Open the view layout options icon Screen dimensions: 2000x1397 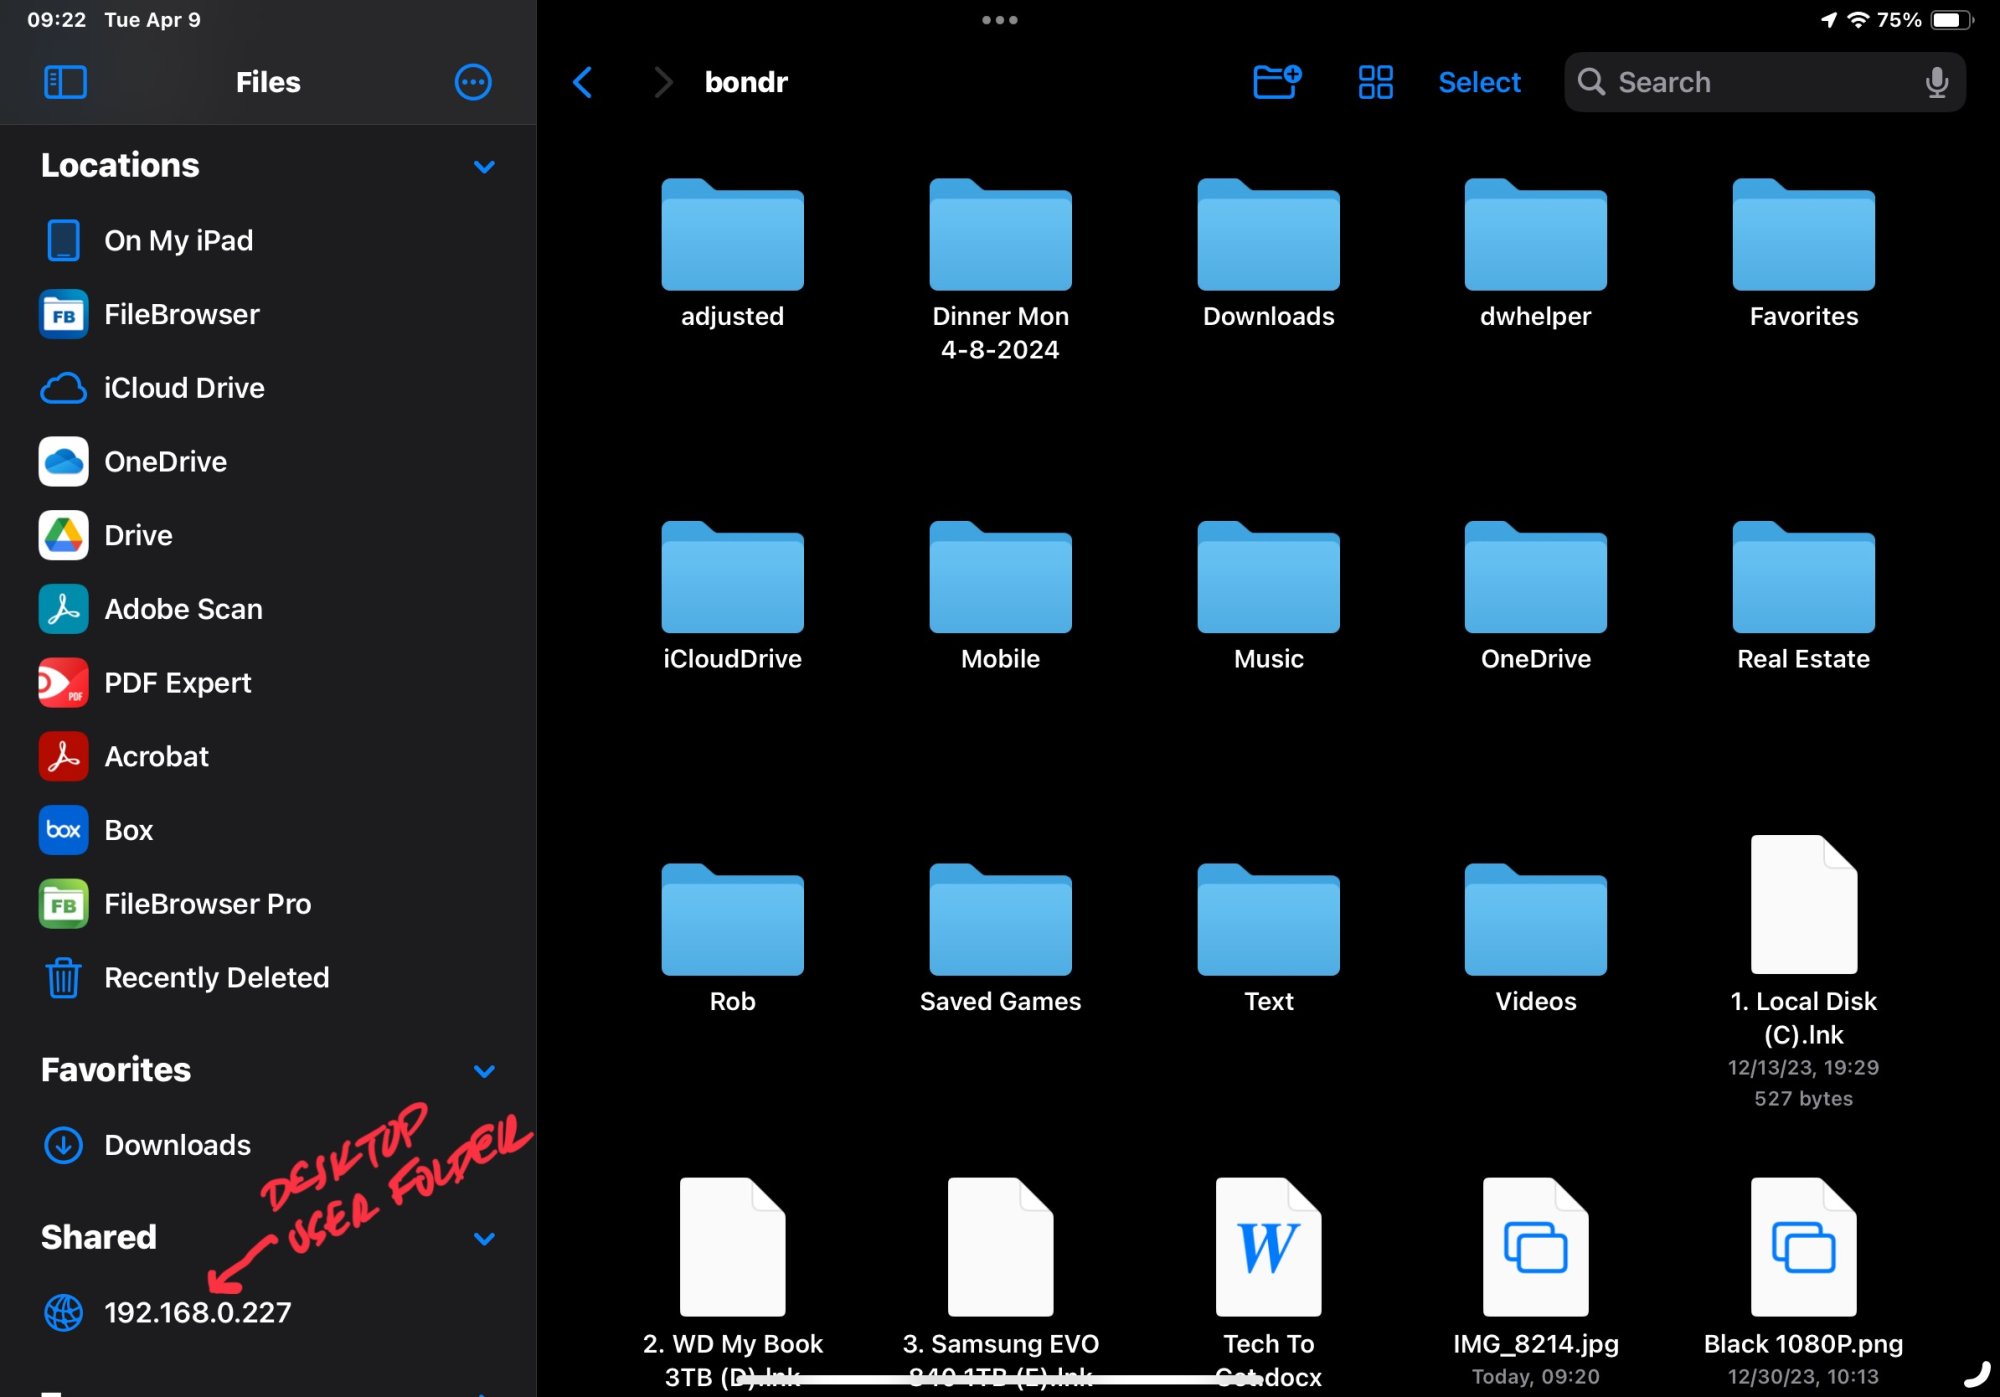click(1375, 82)
